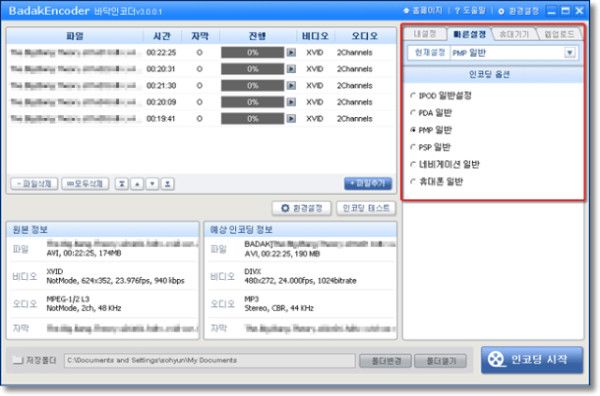
Task: Switch to the 휴대기기 tab
Action: click(514, 34)
